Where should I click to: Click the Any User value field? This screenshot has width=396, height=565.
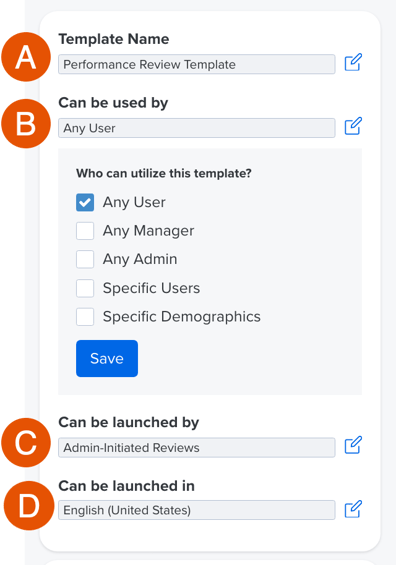(x=197, y=128)
